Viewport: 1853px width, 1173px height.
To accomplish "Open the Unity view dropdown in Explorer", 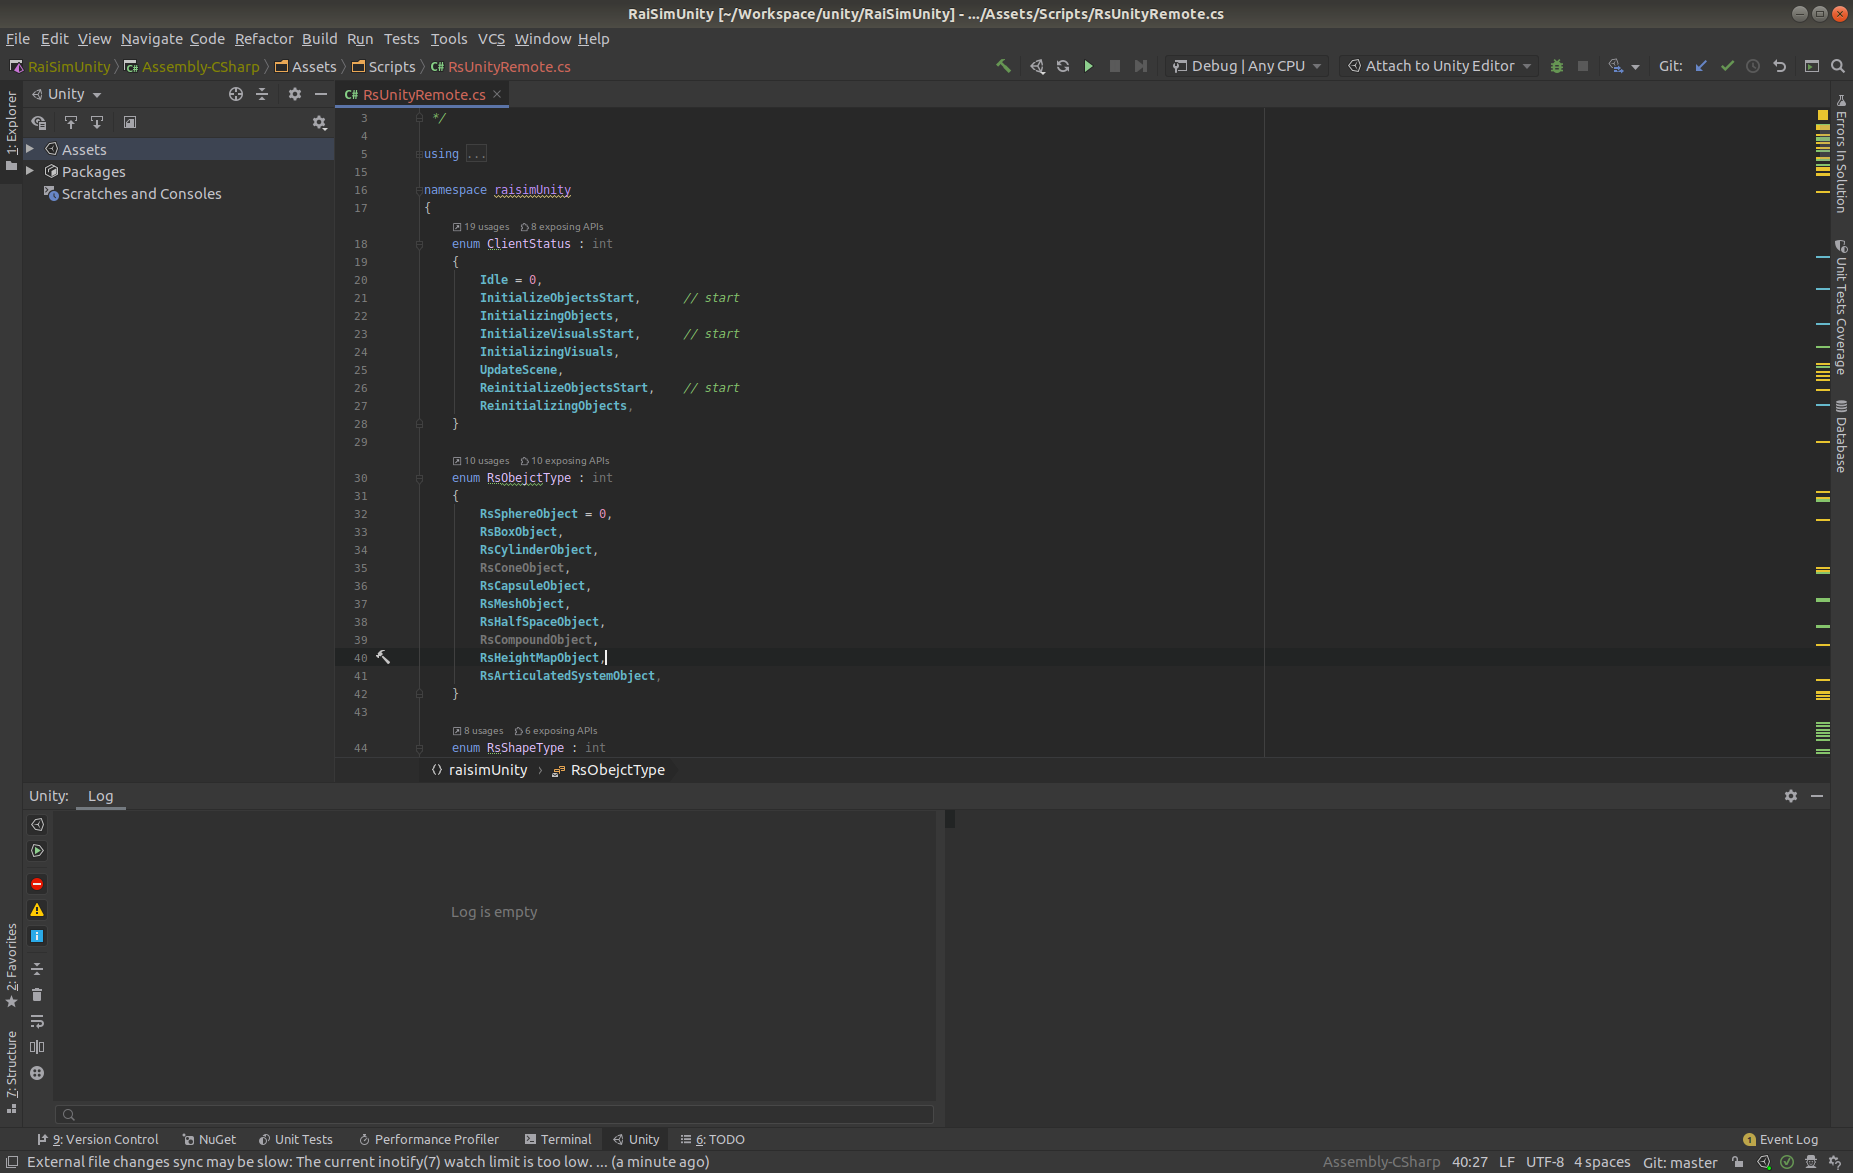I will point(67,94).
